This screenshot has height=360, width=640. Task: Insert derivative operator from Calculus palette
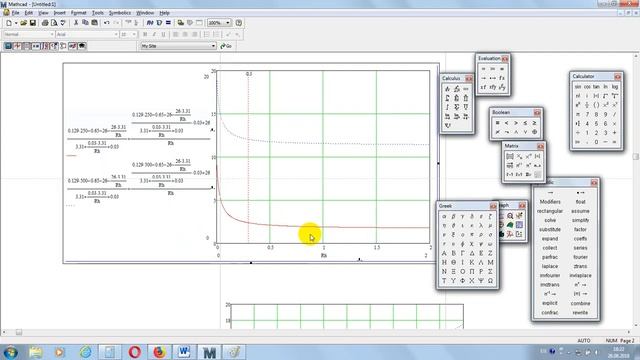click(447, 89)
